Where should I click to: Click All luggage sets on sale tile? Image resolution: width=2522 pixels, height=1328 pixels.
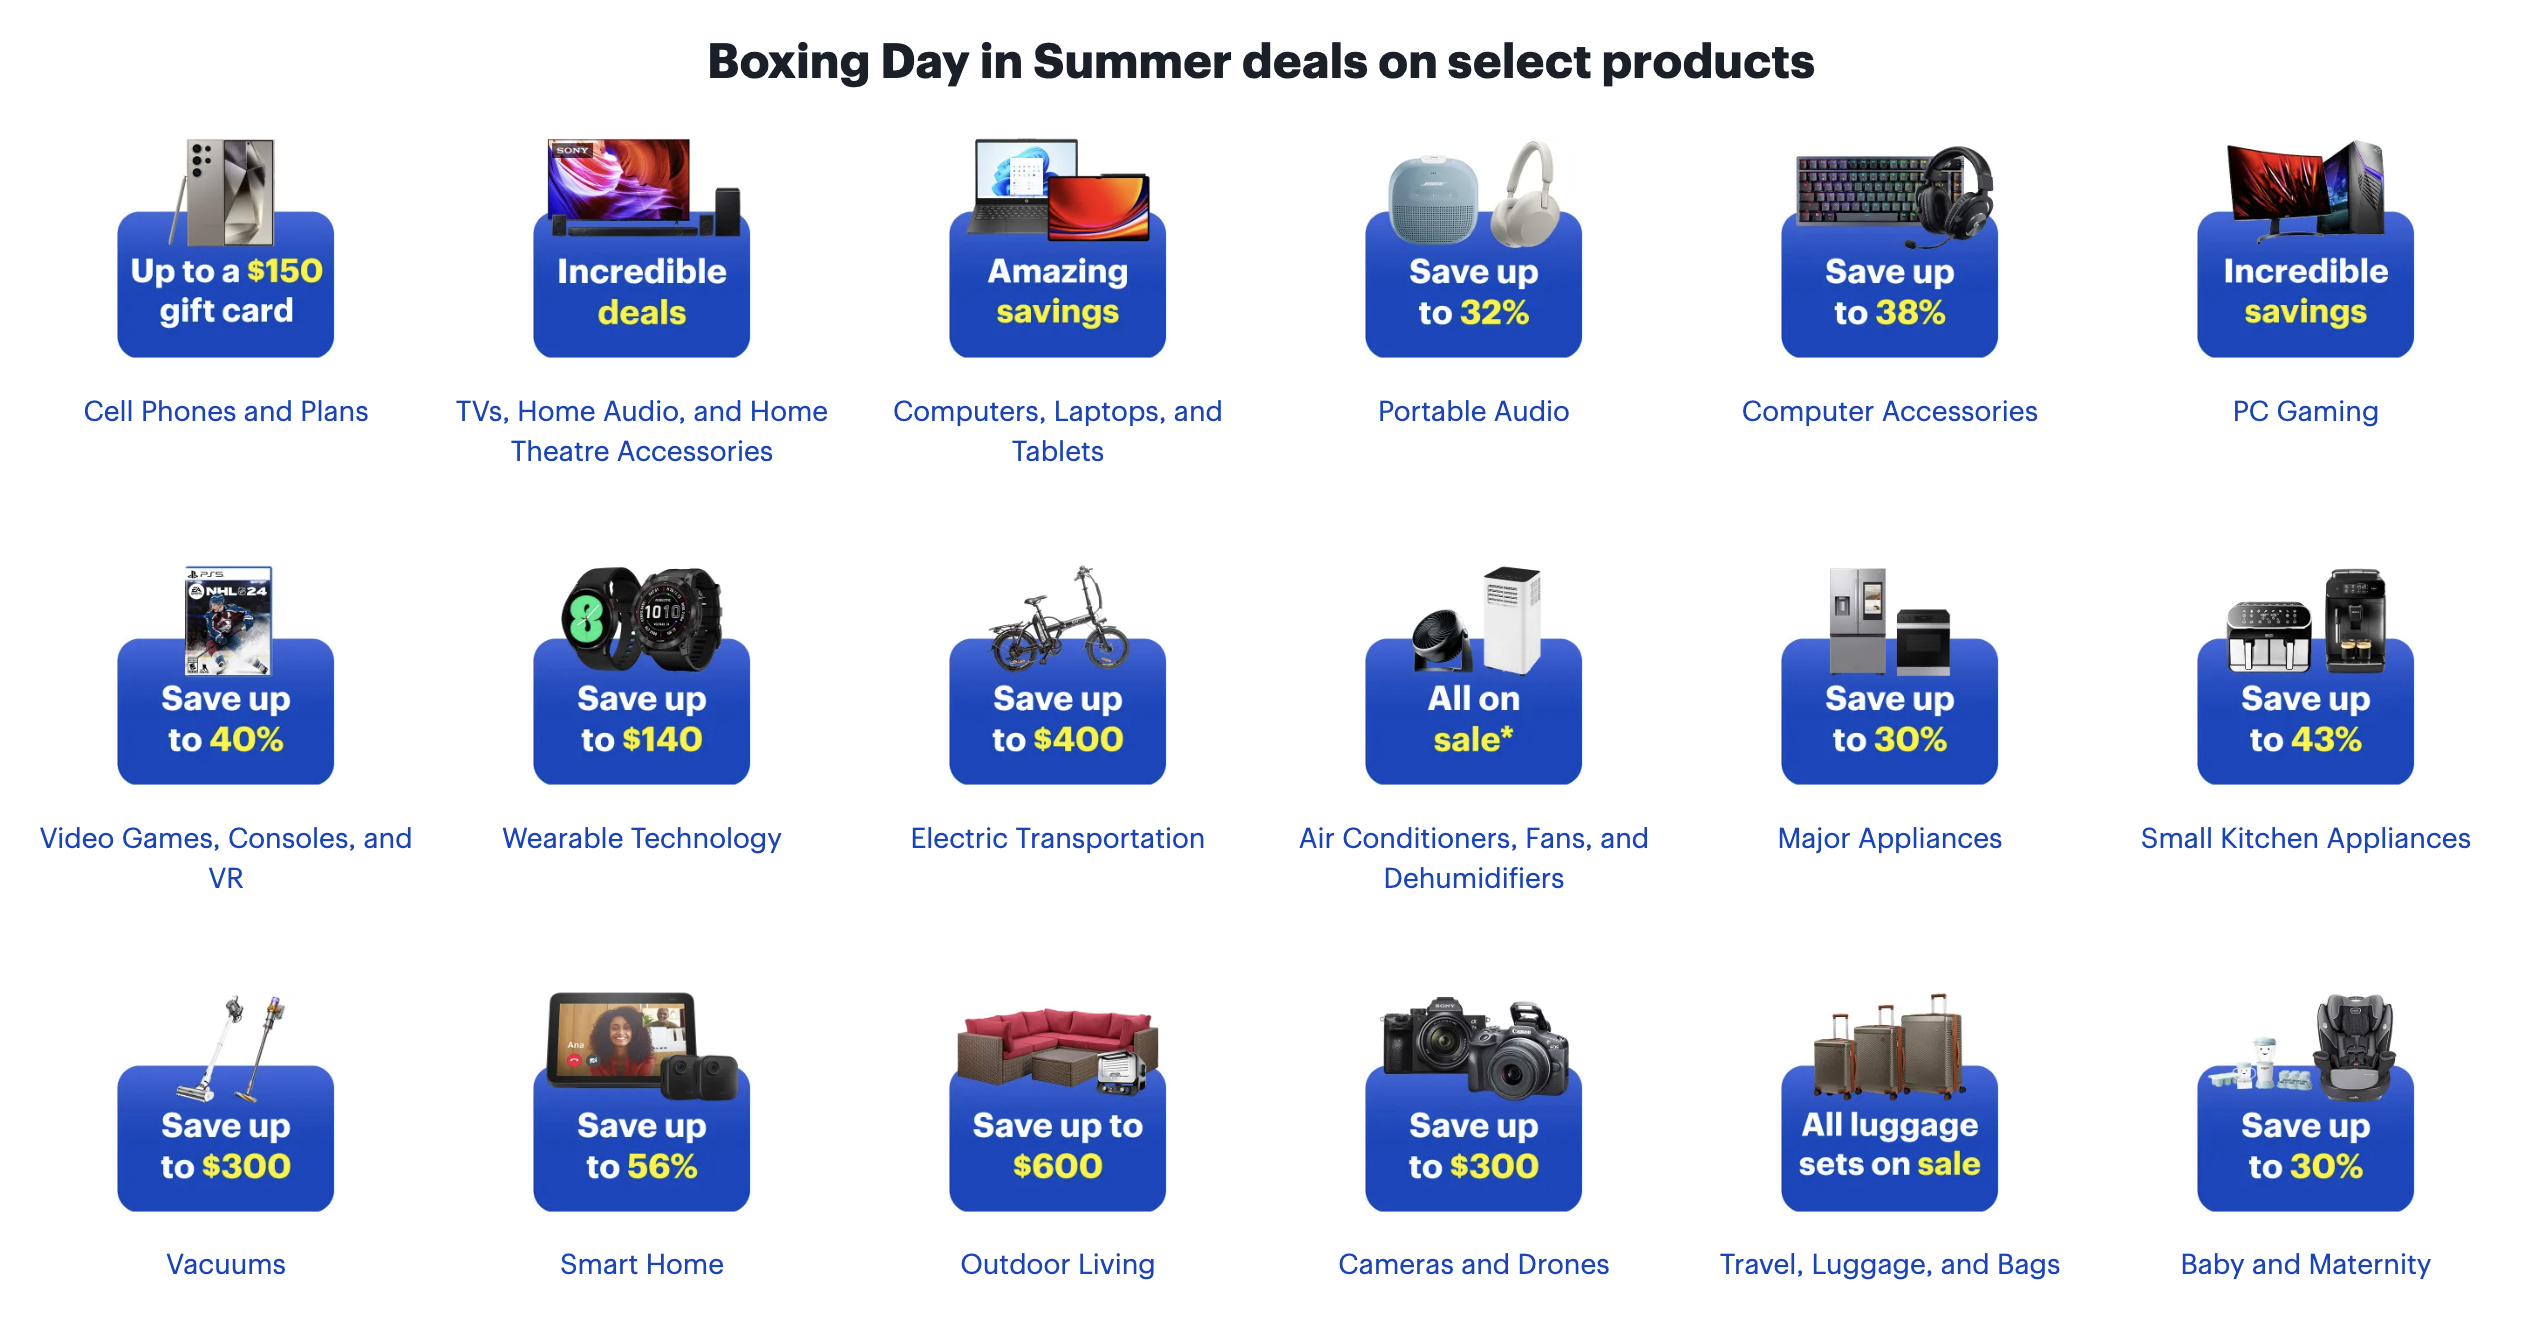pyautogui.click(x=1890, y=1102)
